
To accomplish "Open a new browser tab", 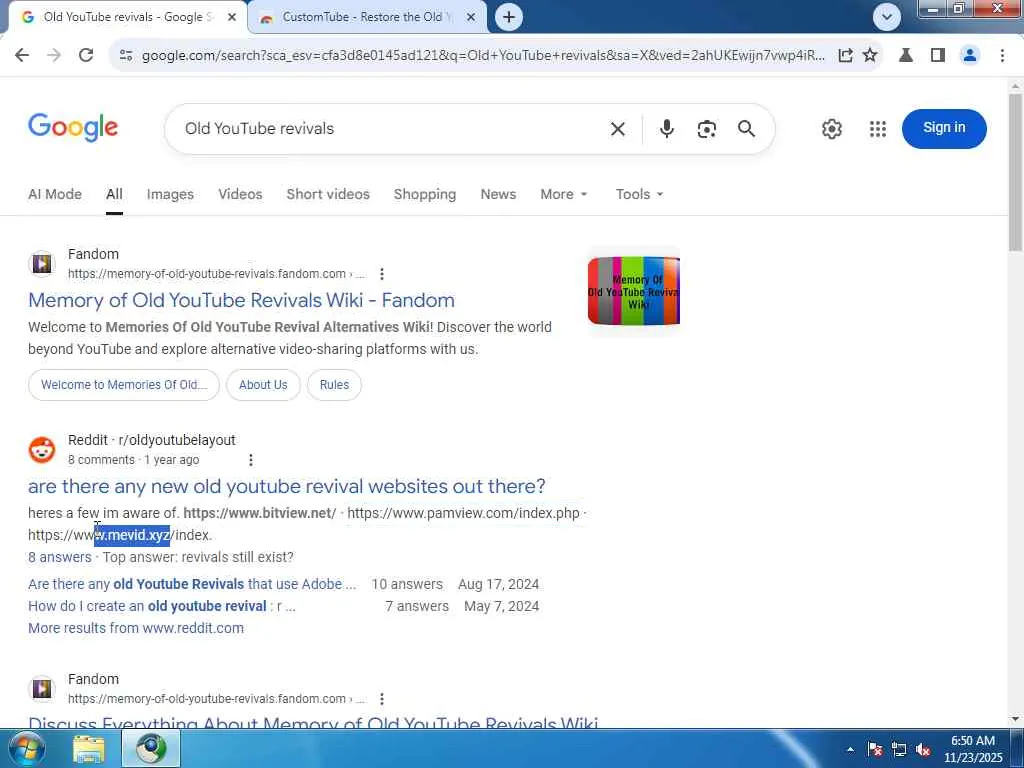I will point(509,17).
